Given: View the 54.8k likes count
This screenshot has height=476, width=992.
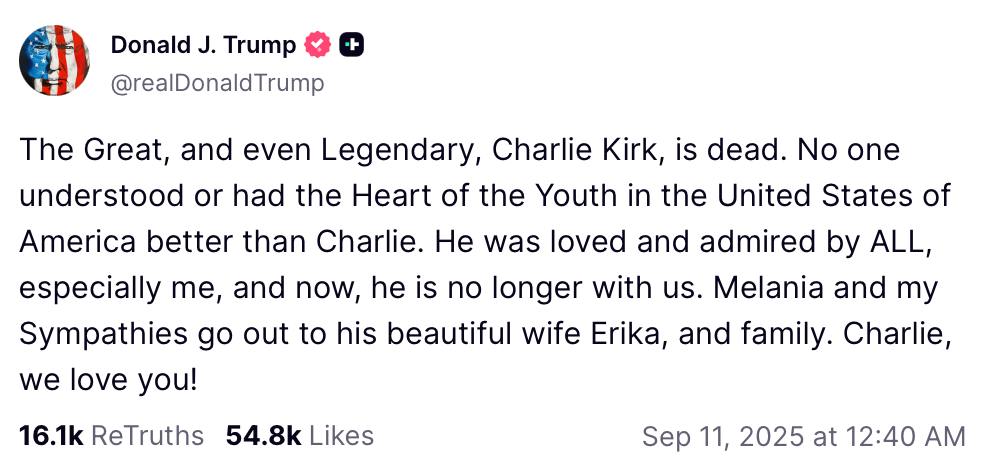Looking at the screenshot, I should [x=263, y=435].
